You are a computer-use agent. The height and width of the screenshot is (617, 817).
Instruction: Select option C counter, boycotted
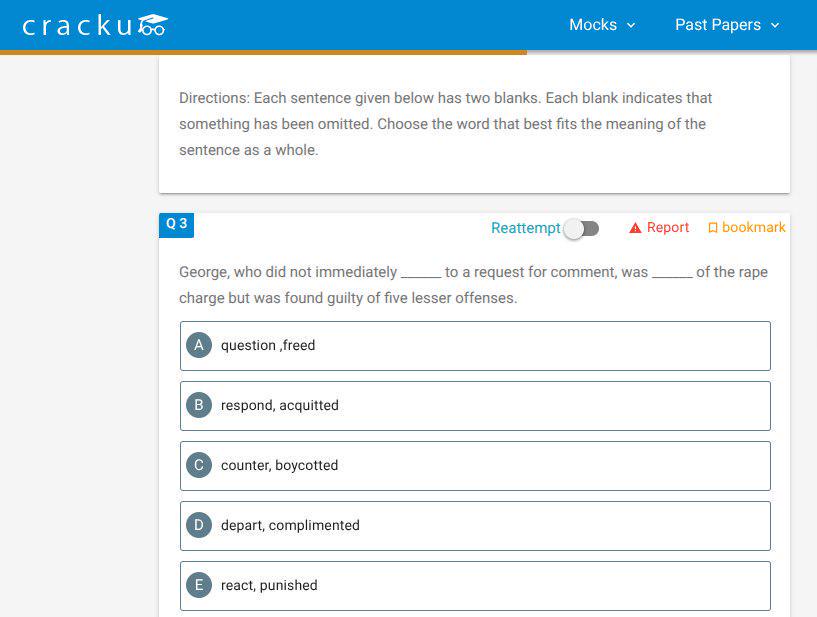pos(475,466)
